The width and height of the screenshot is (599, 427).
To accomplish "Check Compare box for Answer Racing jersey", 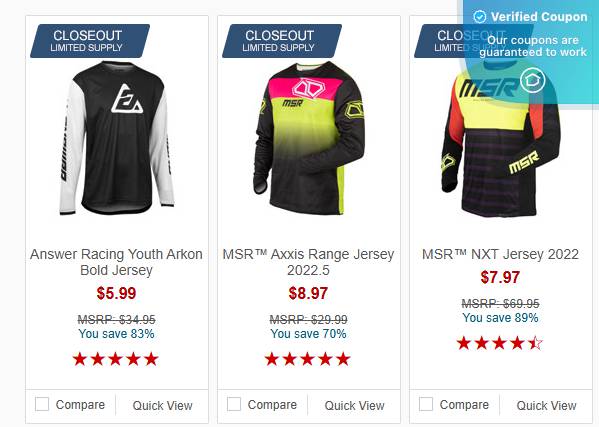I will [x=42, y=404].
